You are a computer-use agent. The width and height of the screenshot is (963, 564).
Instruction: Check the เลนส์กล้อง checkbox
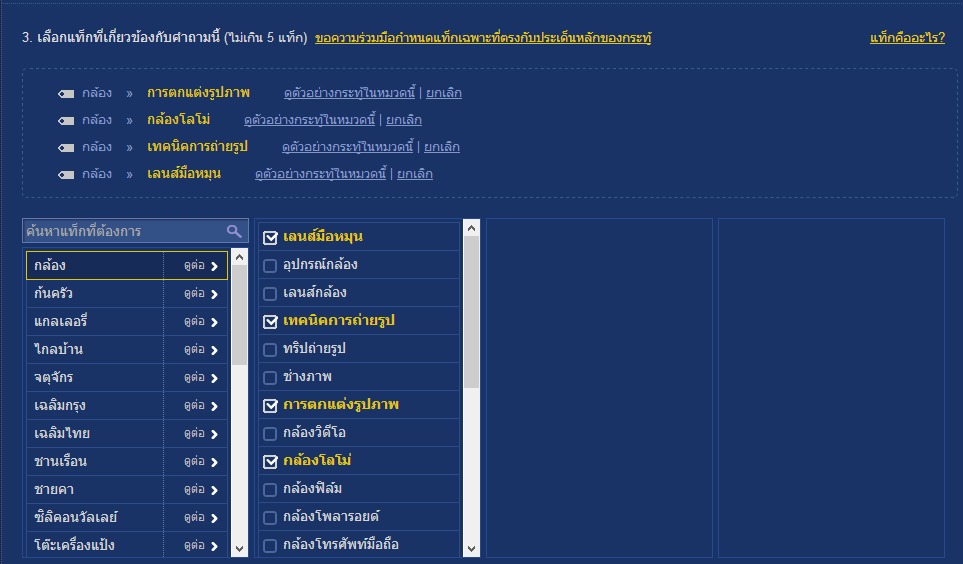tap(270, 294)
